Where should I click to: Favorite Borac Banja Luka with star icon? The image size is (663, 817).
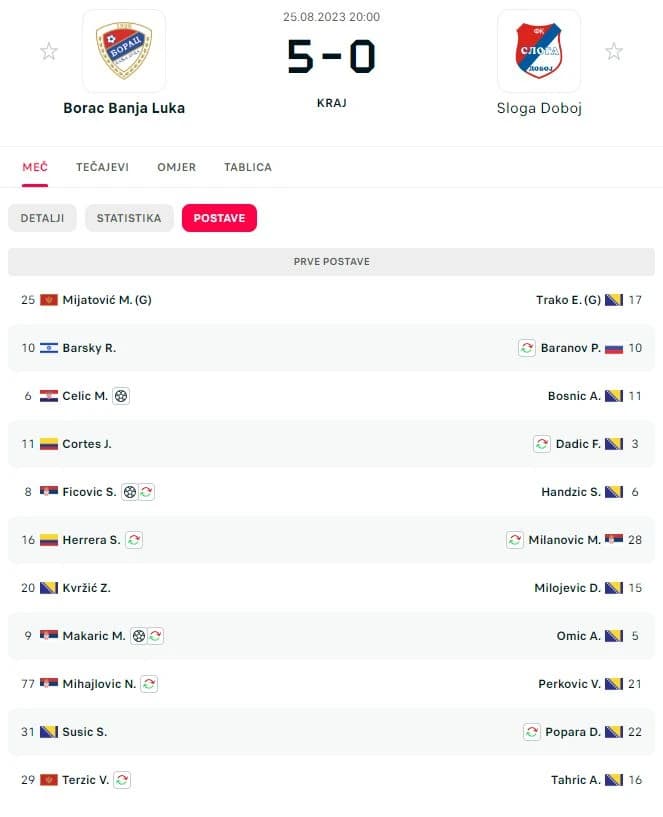48,51
